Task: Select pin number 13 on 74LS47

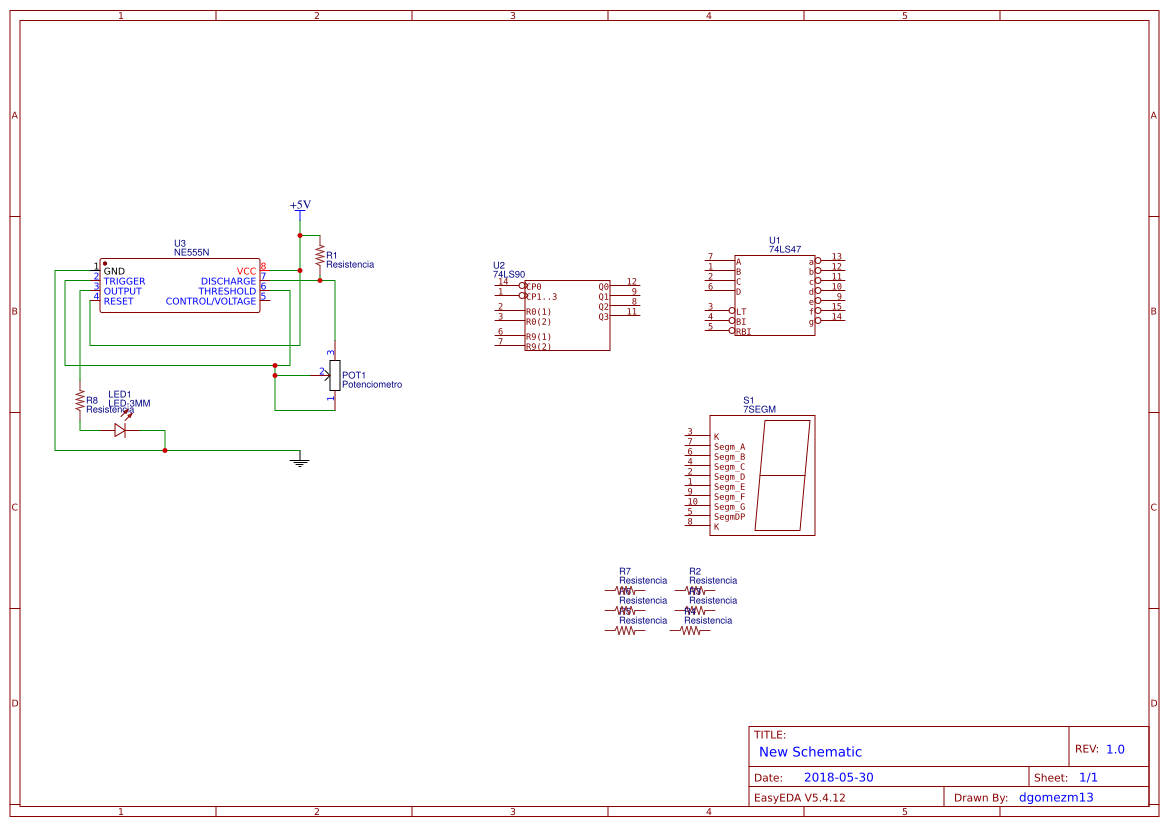Action: pos(836,257)
